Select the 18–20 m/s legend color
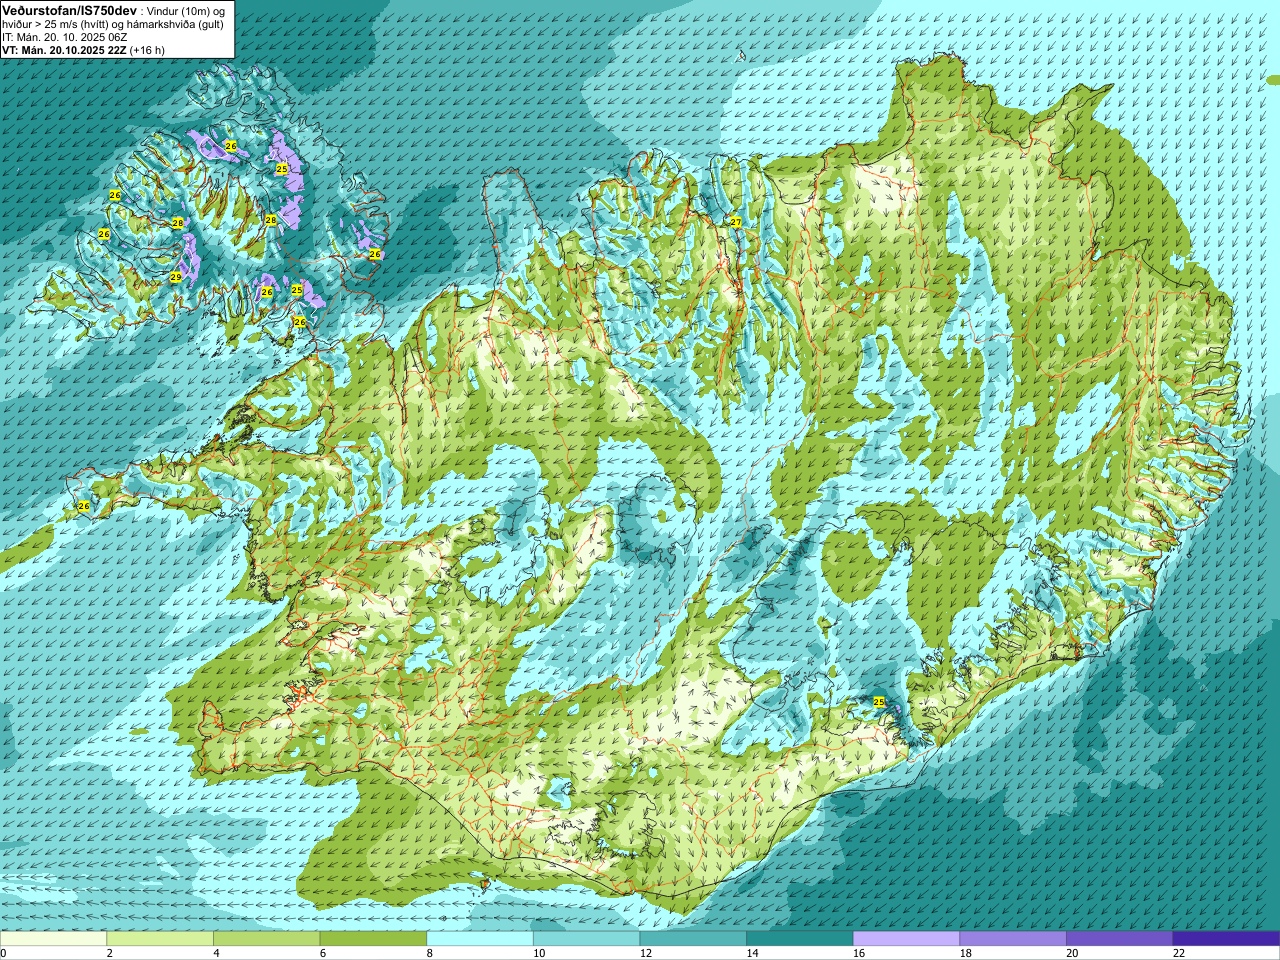Image resolution: width=1280 pixels, height=960 pixels. [x=1013, y=939]
